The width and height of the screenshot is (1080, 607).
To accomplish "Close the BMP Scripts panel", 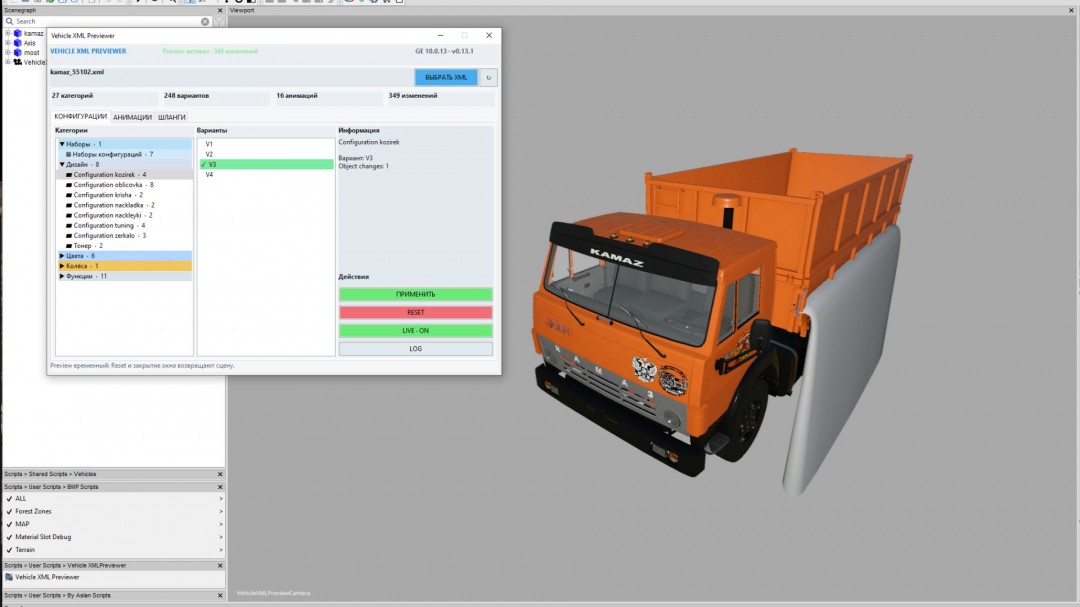I will tap(220, 487).
